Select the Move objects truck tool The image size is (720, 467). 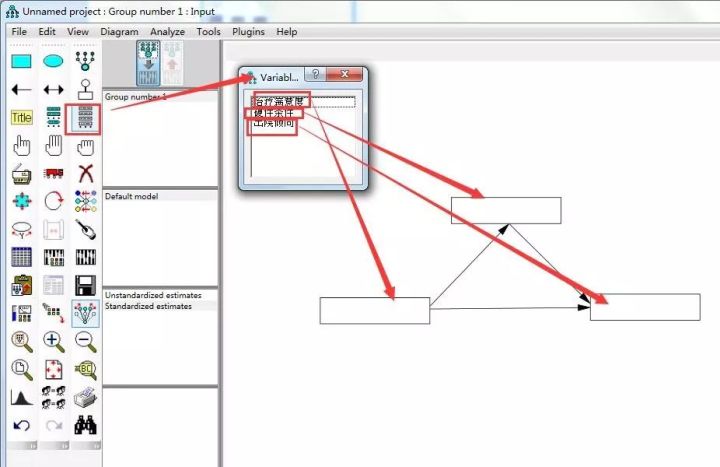(53, 173)
